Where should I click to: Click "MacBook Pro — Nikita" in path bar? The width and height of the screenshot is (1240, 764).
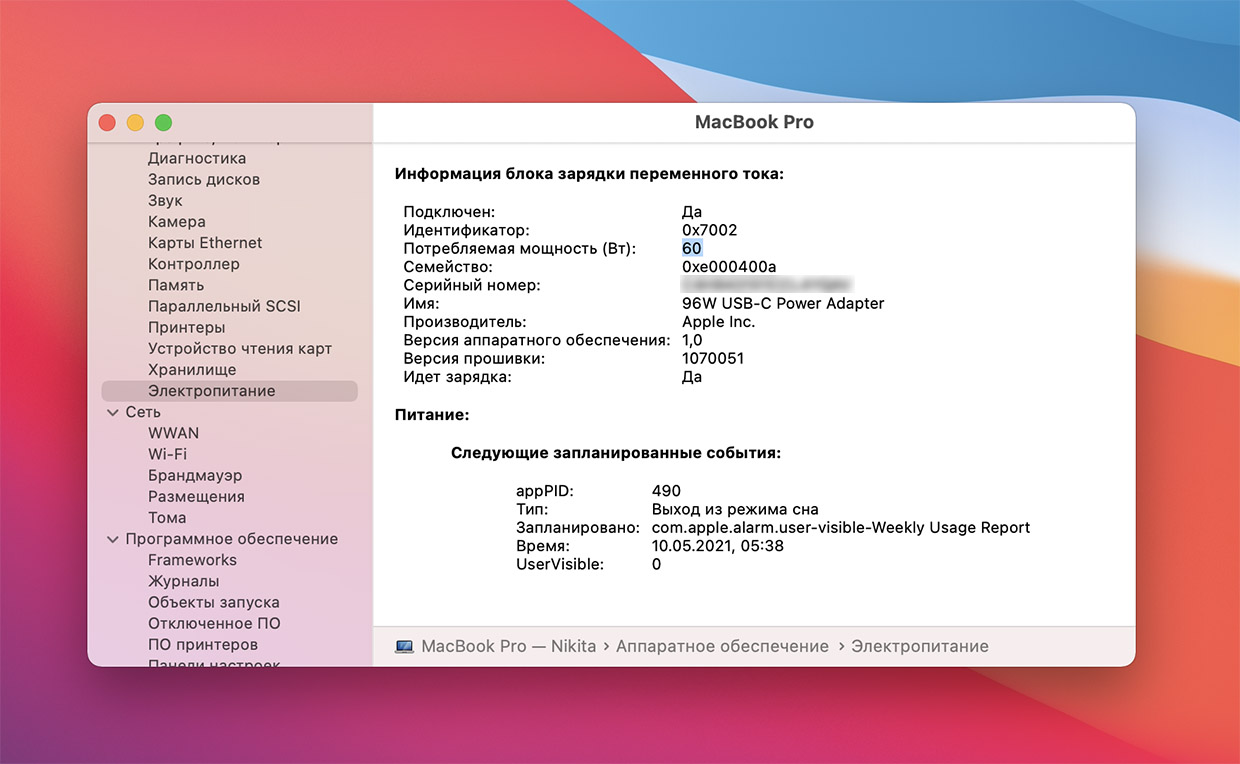[x=509, y=646]
